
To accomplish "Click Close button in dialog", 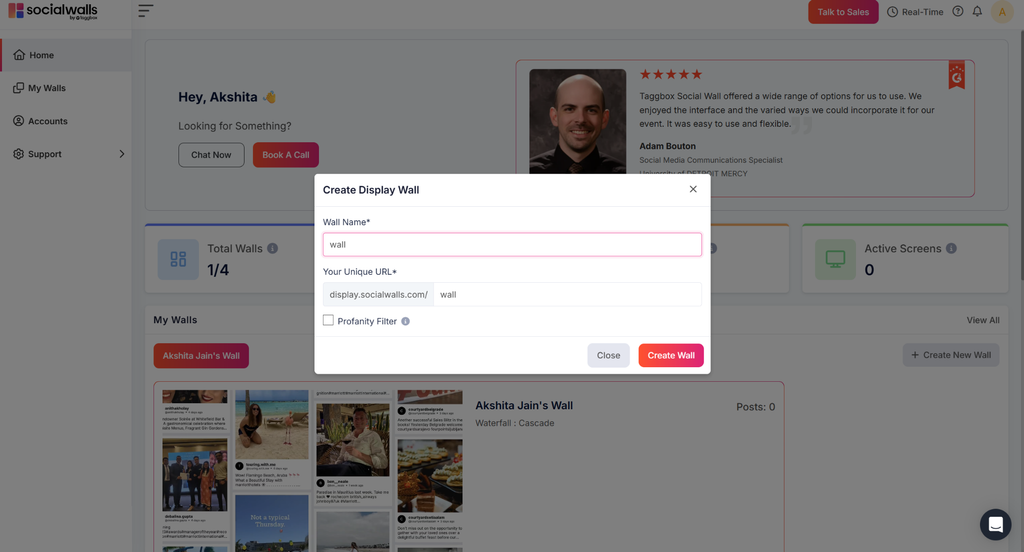I will [608, 355].
